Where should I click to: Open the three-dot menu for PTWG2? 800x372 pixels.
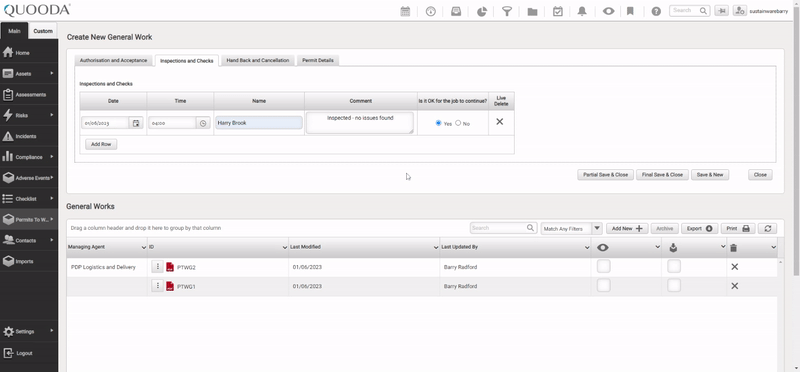pyautogui.click(x=158, y=267)
